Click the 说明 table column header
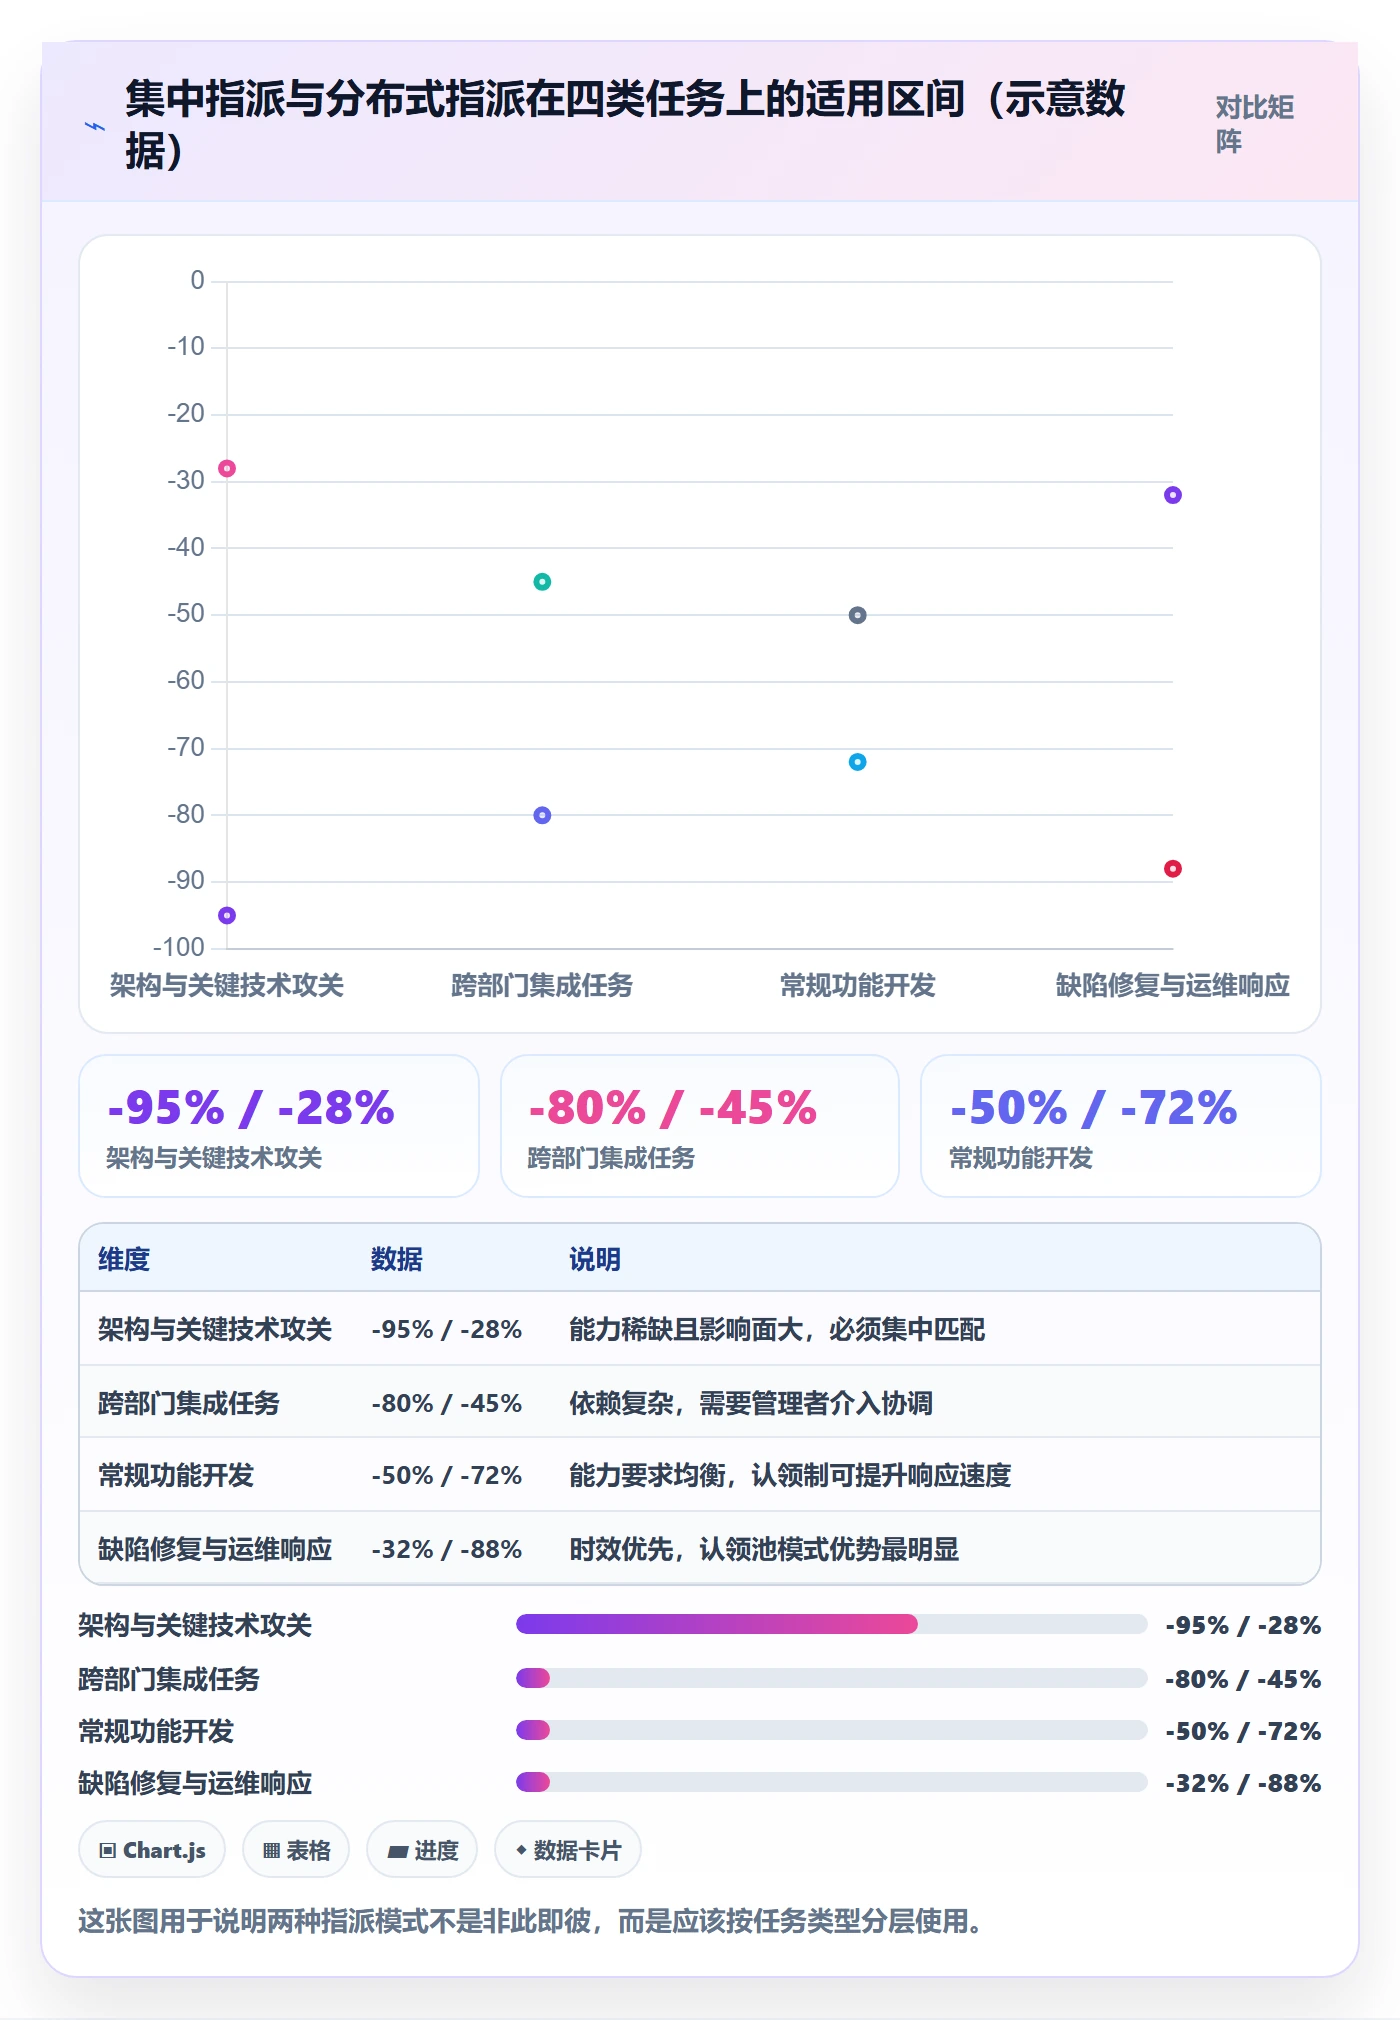The image size is (1400, 2020). click(x=595, y=1259)
